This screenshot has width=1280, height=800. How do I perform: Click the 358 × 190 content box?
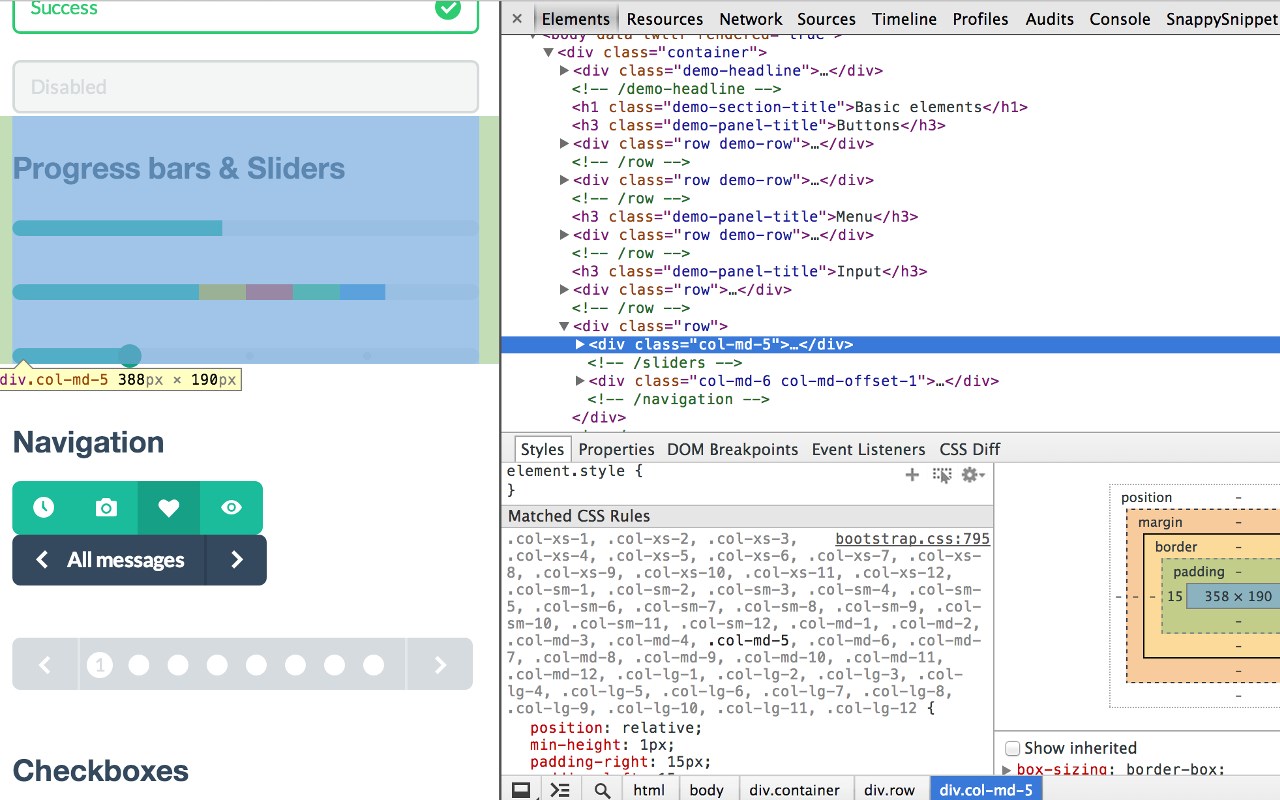coord(1238,596)
